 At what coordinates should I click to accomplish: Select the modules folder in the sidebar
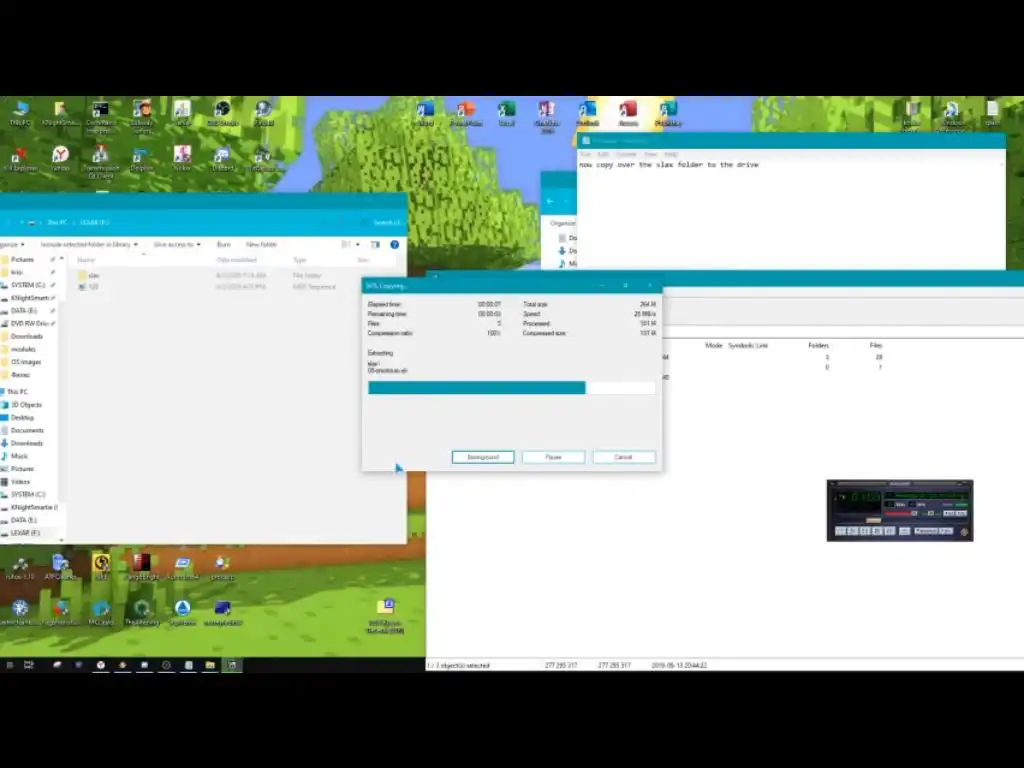(x=23, y=349)
